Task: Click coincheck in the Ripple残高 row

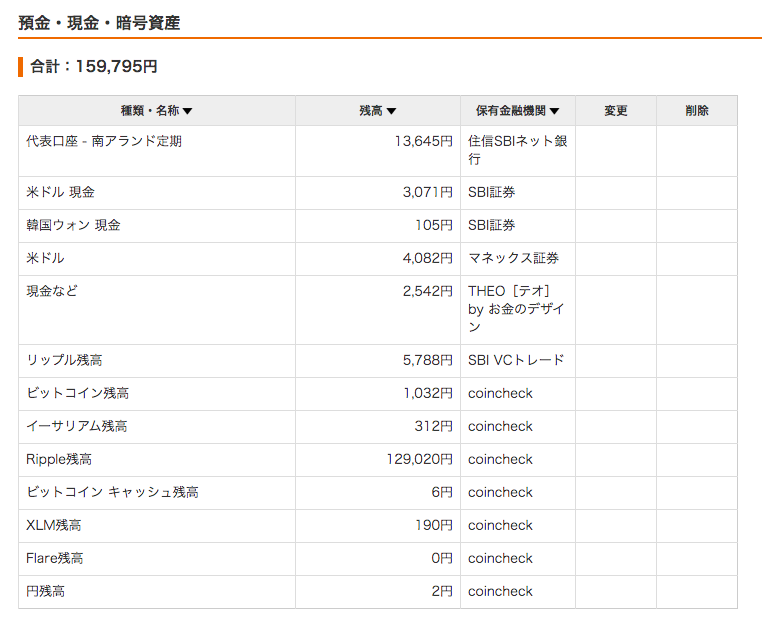Action: point(500,460)
